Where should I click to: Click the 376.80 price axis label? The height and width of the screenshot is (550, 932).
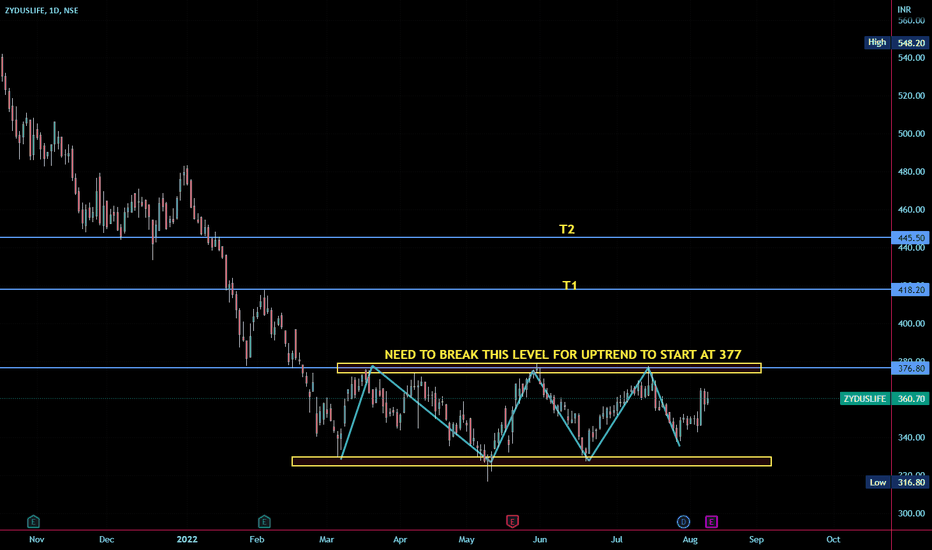(x=911, y=368)
